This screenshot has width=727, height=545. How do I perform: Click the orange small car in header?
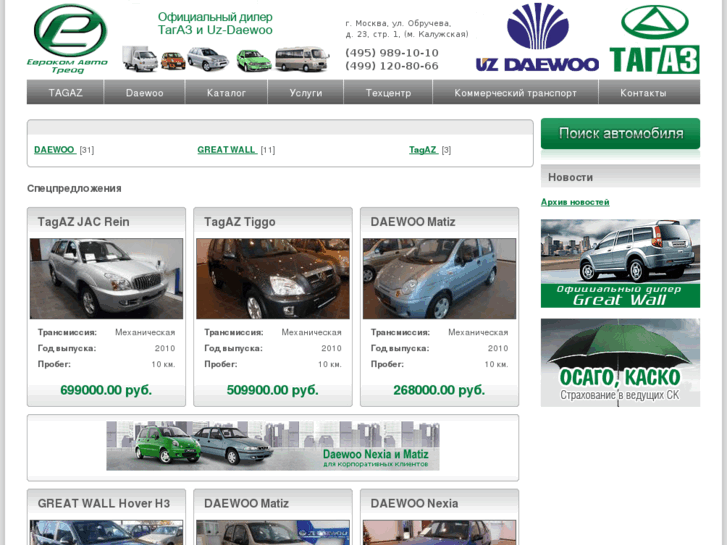pyautogui.click(x=173, y=61)
